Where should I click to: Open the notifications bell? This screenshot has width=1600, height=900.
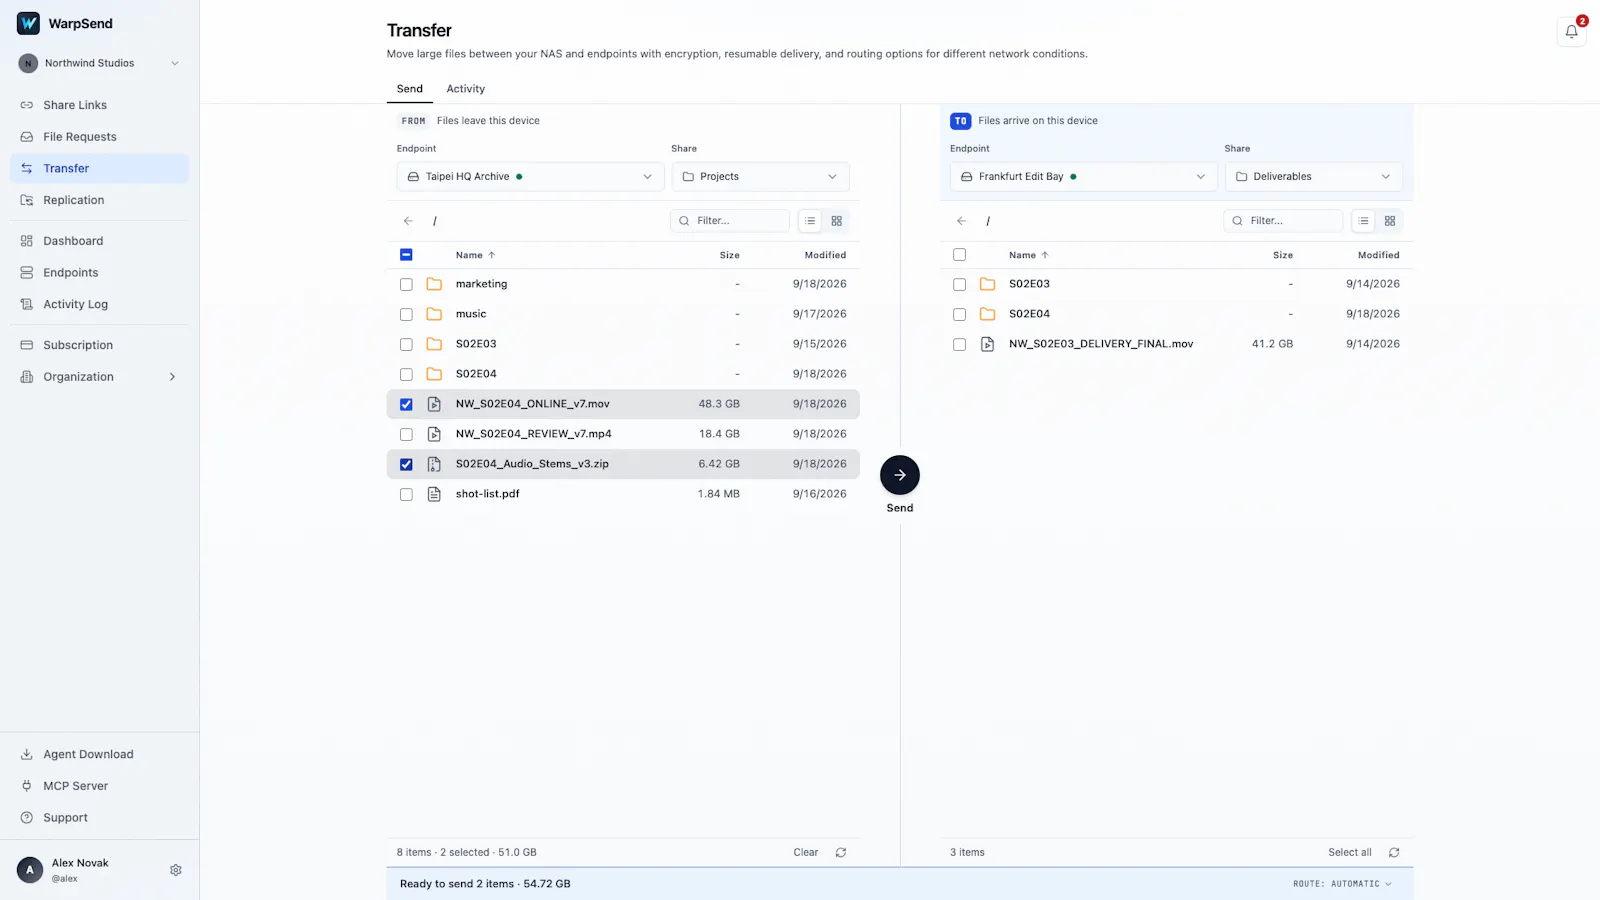click(x=1571, y=32)
